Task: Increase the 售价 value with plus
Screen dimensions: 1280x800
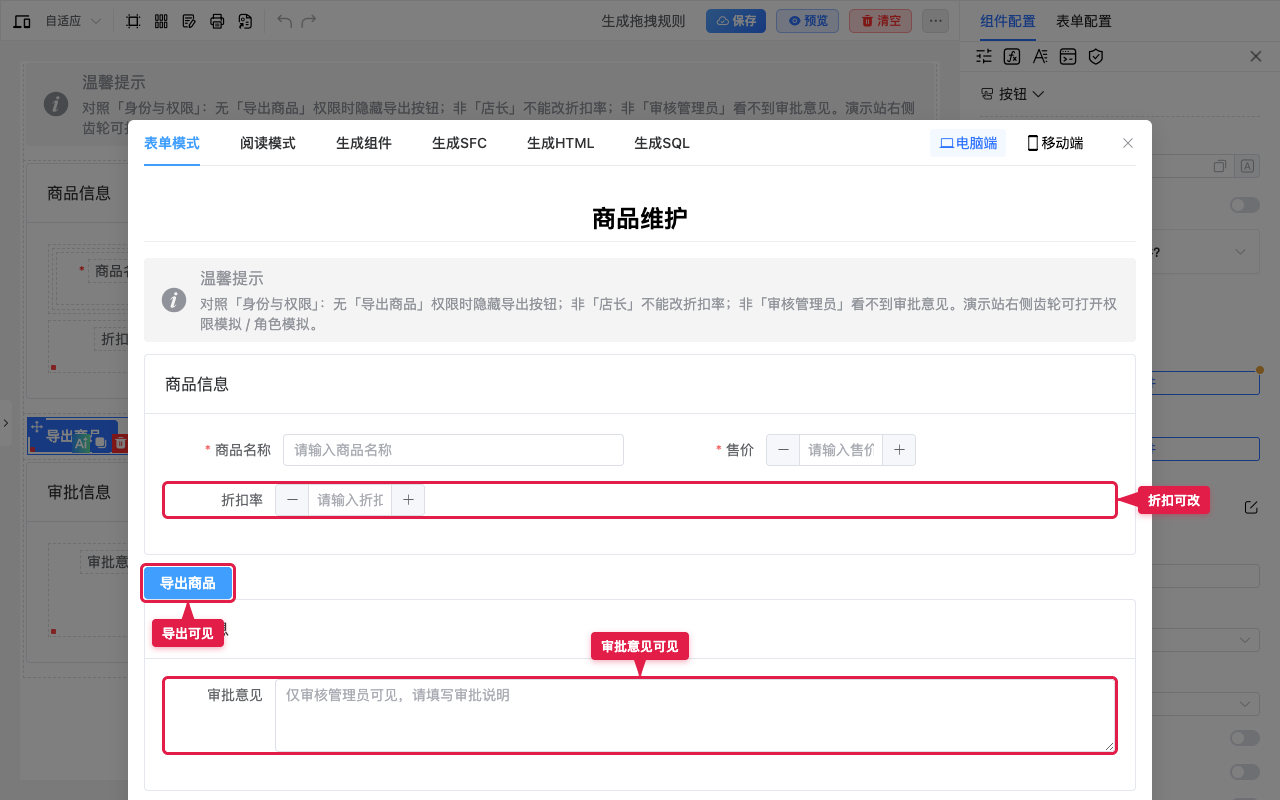Action: [899, 450]
